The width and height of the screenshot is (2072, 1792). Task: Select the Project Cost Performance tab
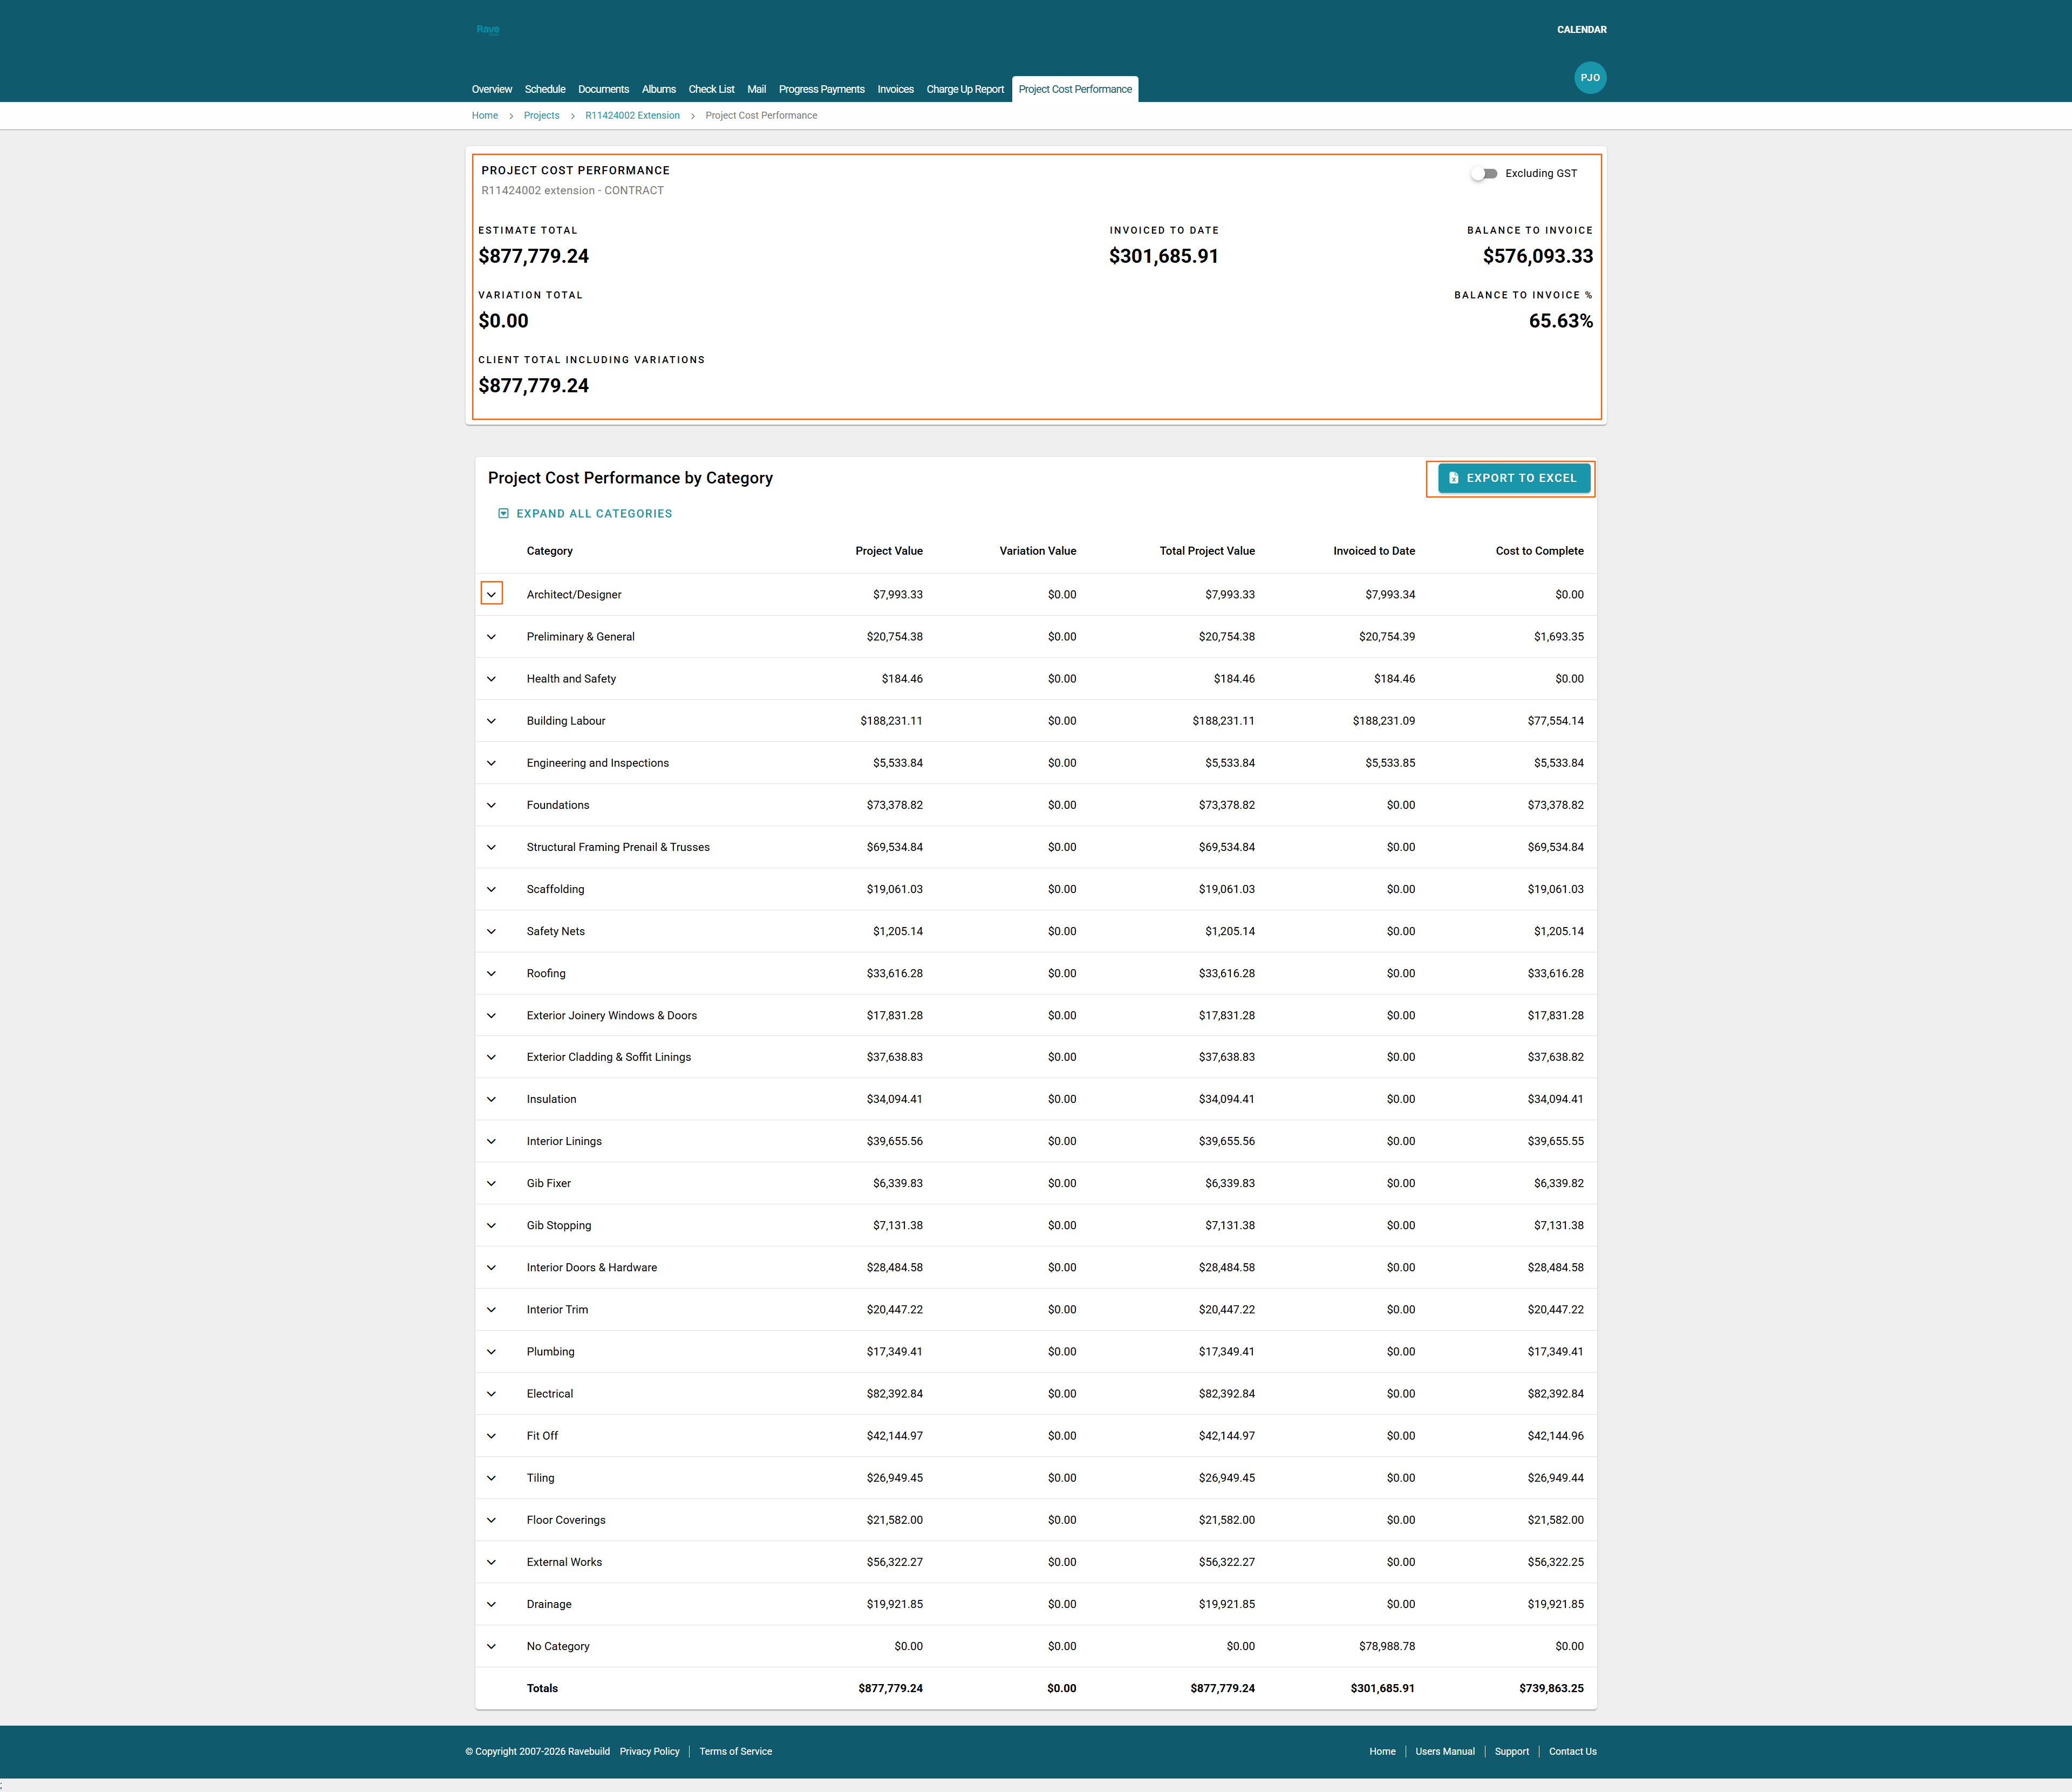click(x=1075, y=89)
